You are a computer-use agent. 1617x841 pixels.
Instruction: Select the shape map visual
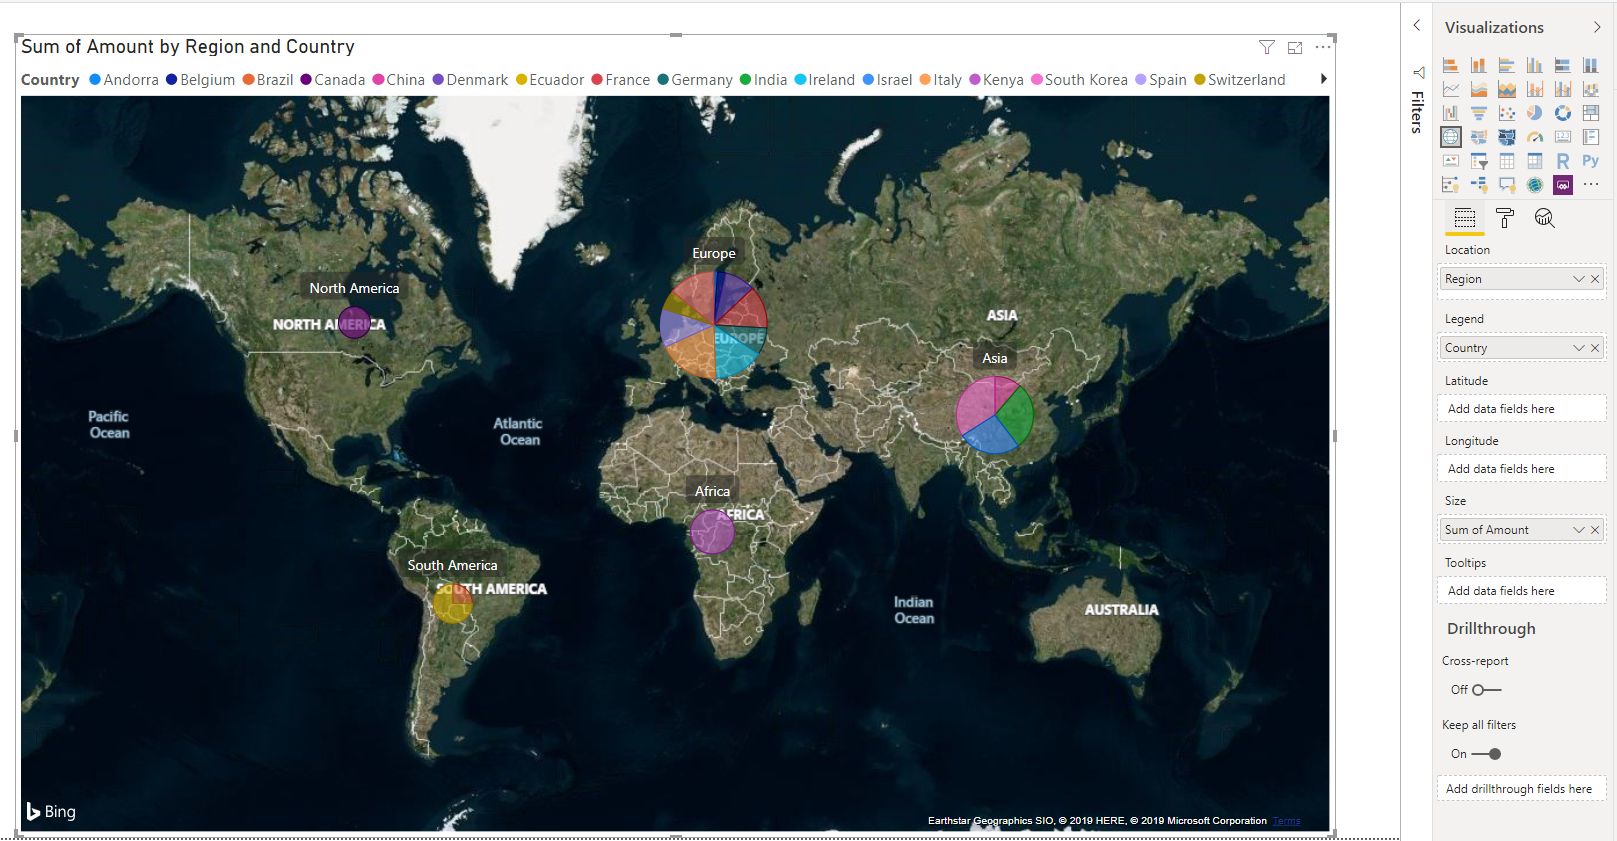click(1507, 137)
